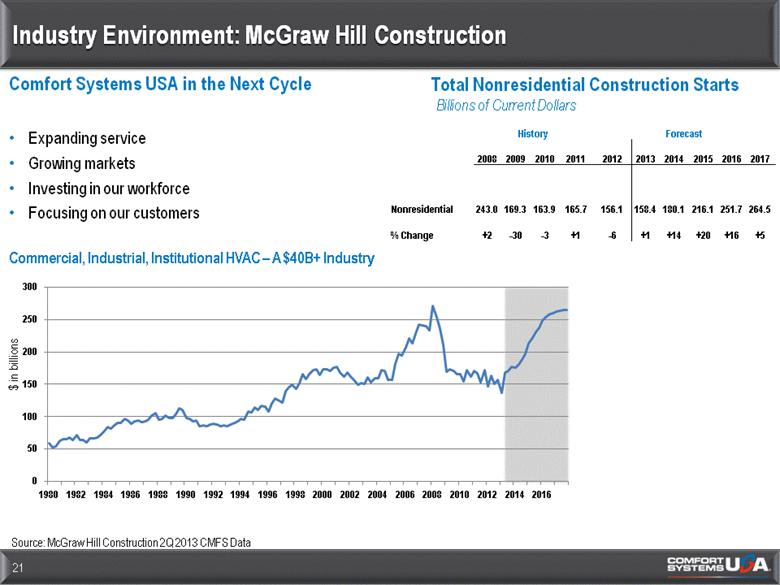Click the 2009 column header in the table
Viewport: 780px width, 585px height.
(515, 159)
